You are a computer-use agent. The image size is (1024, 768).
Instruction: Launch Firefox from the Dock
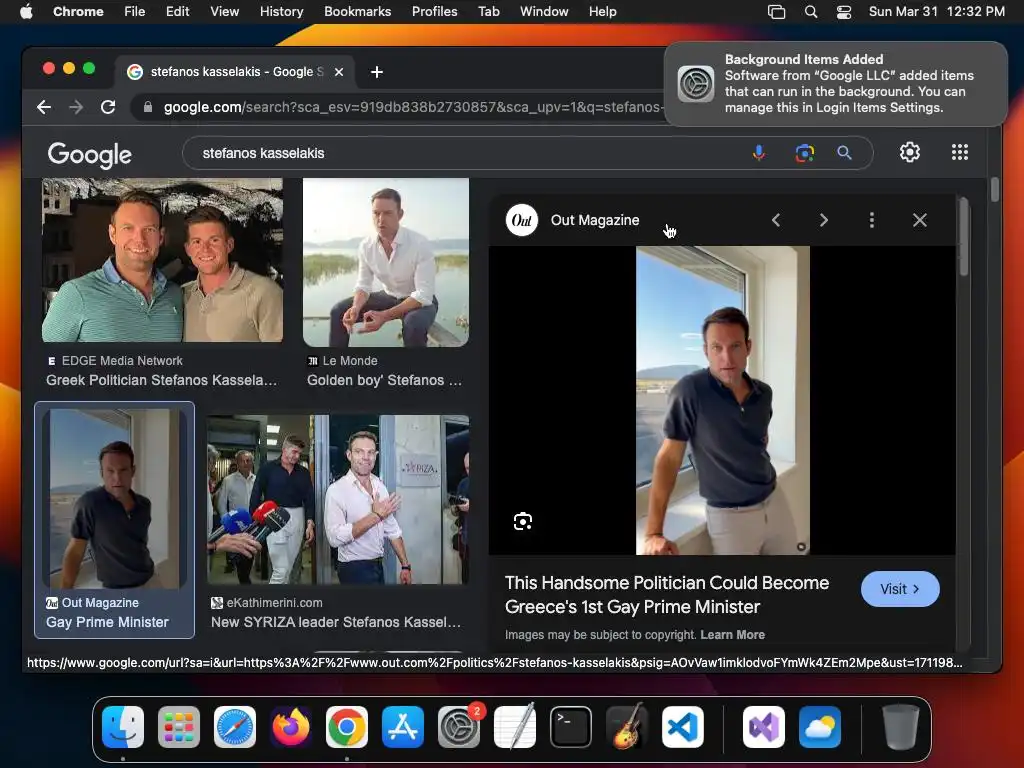[291, 727]
